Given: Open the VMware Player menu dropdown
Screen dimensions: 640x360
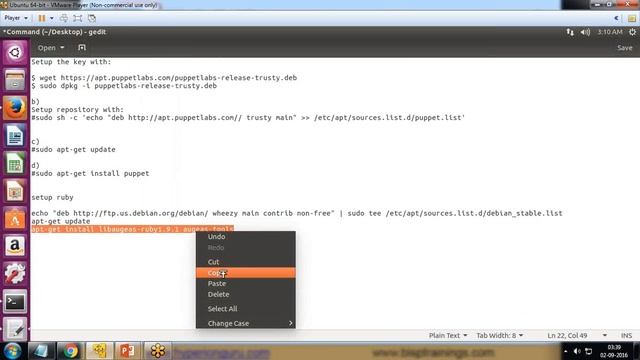Looking at the screenshot, I should (x=16, y=18).
